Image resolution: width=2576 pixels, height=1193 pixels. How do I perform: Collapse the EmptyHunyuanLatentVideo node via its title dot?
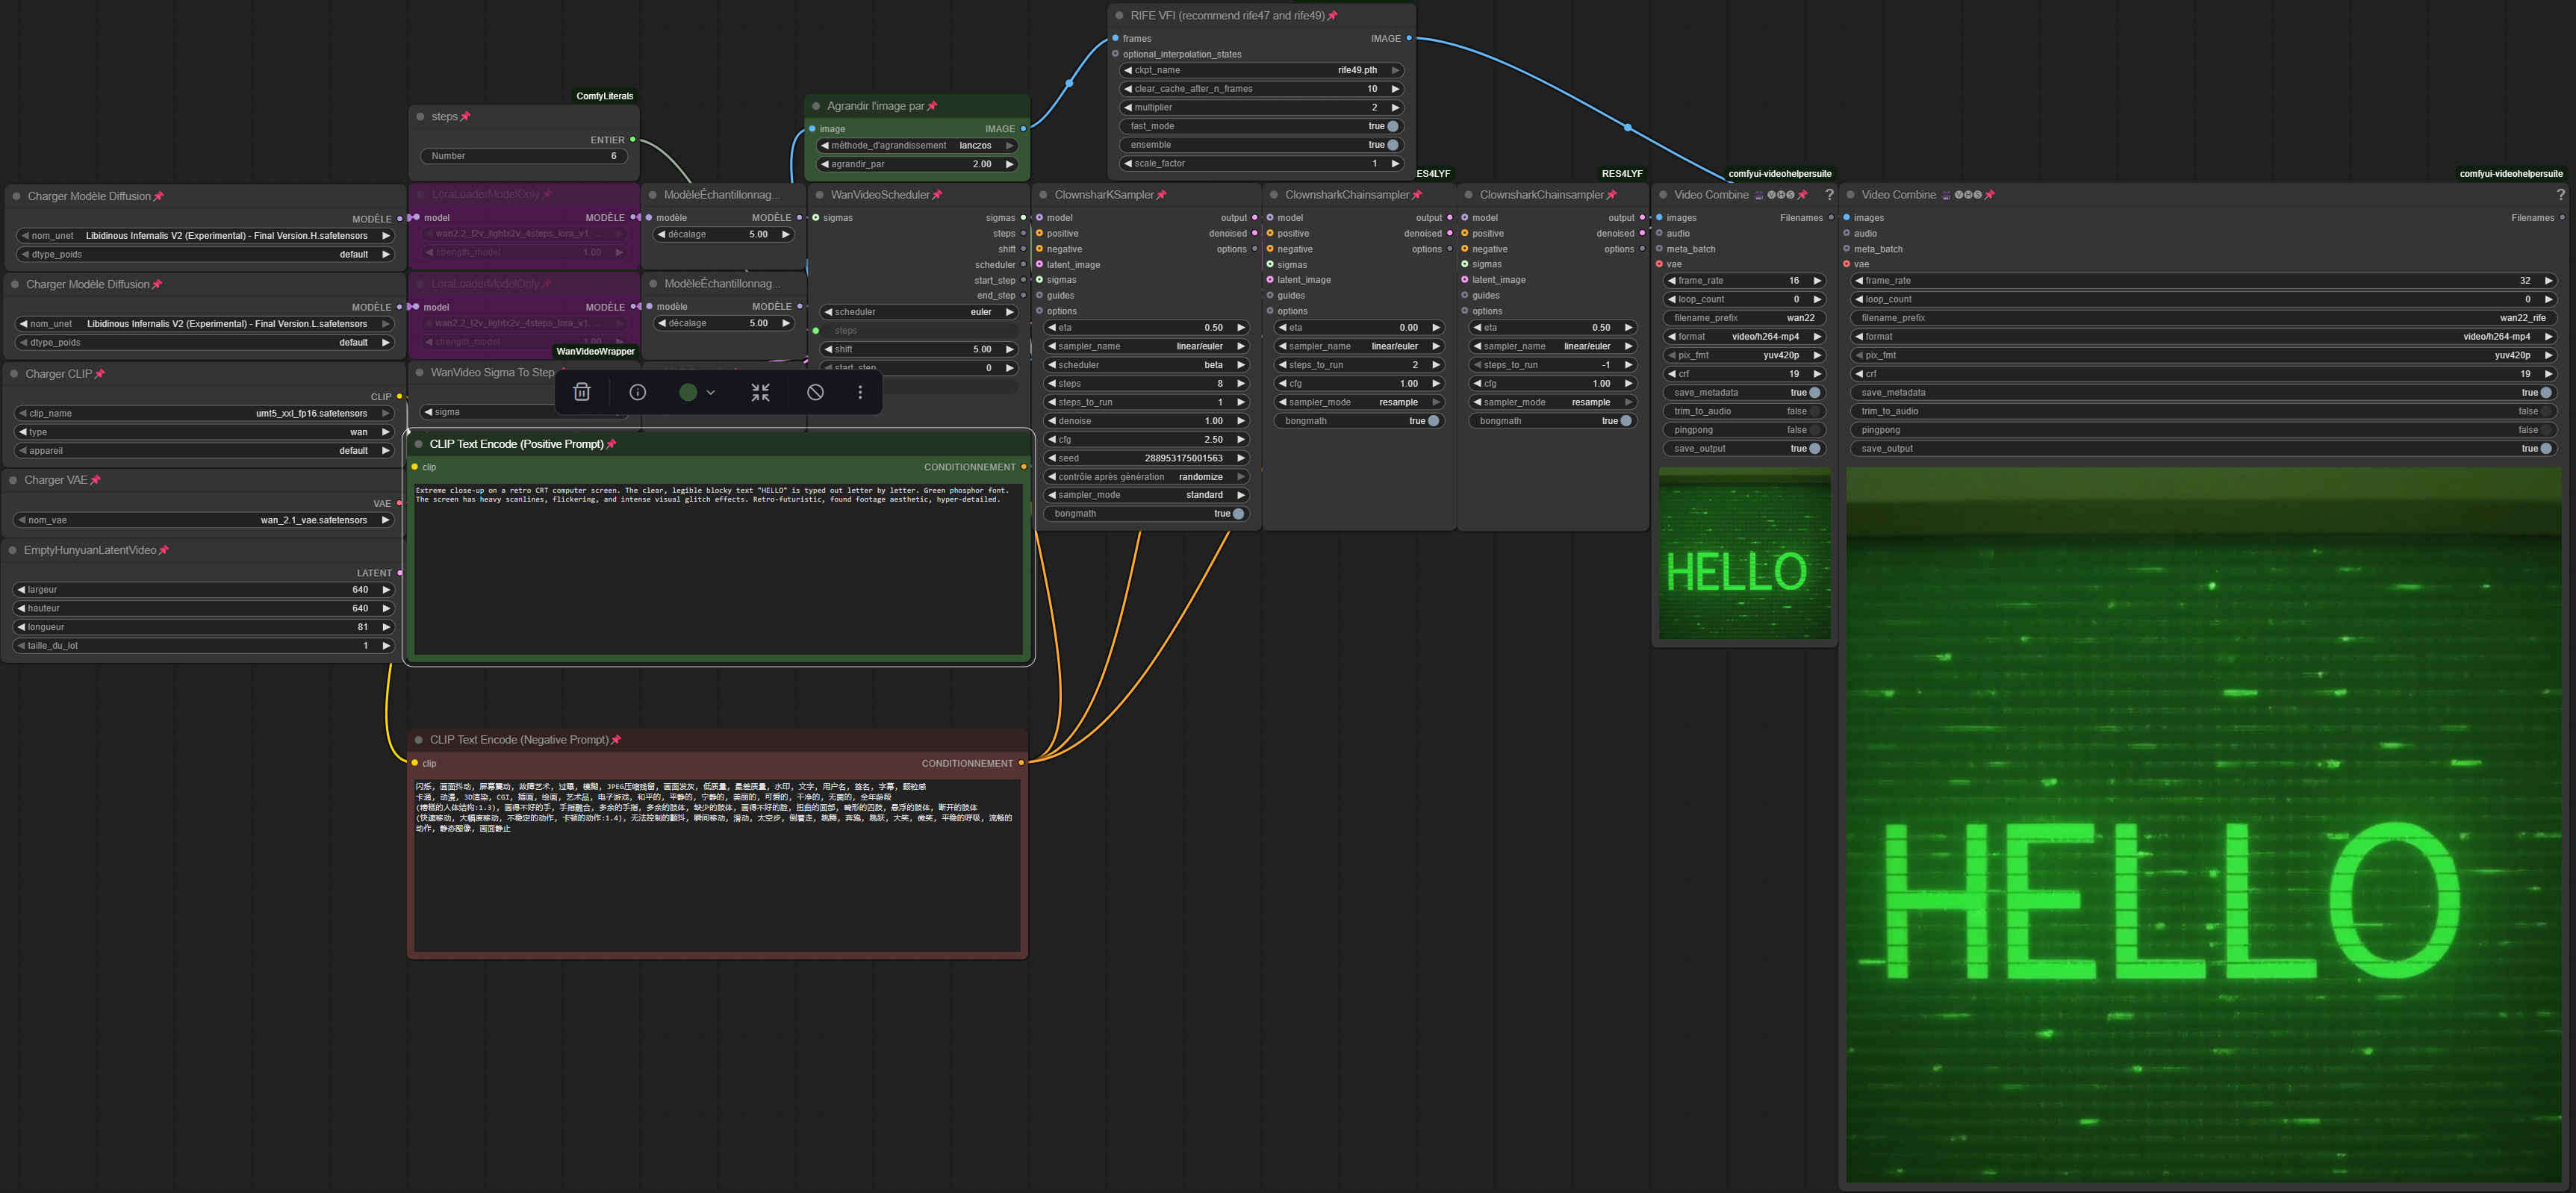[x=13, y=550]
